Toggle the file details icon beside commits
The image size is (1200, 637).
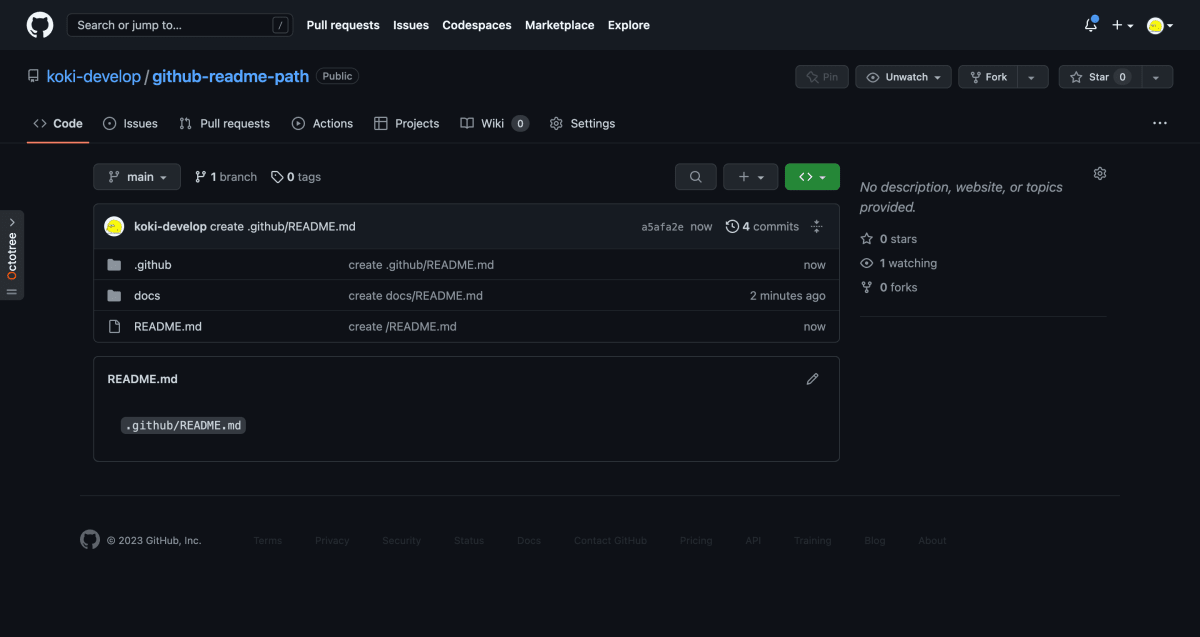[817, 226]
